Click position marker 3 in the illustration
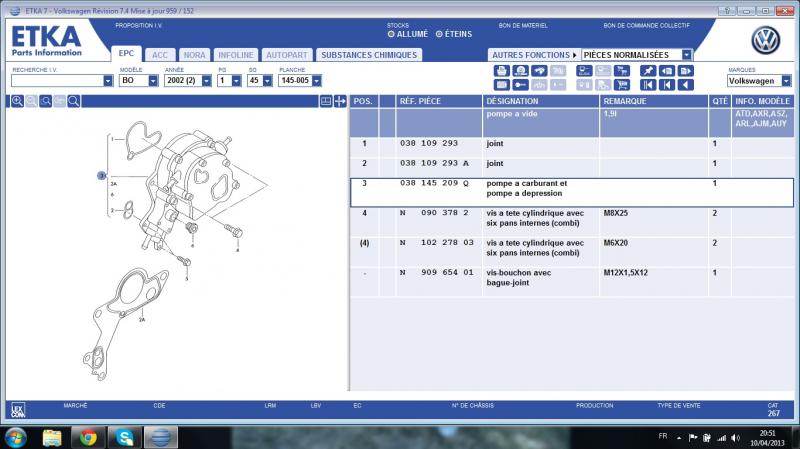Screen dimensions: 800x449 101,176
